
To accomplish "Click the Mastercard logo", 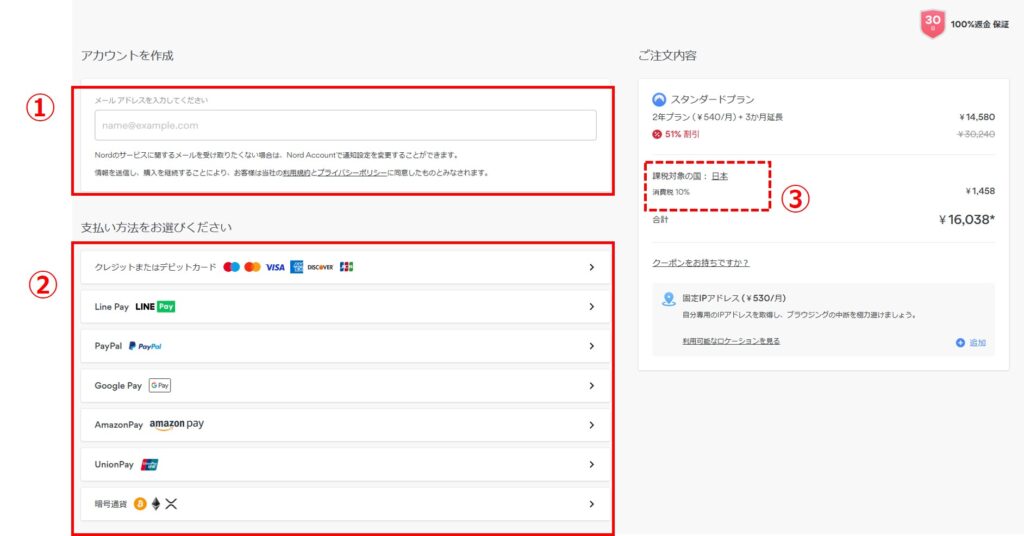I will pos(252,267).
